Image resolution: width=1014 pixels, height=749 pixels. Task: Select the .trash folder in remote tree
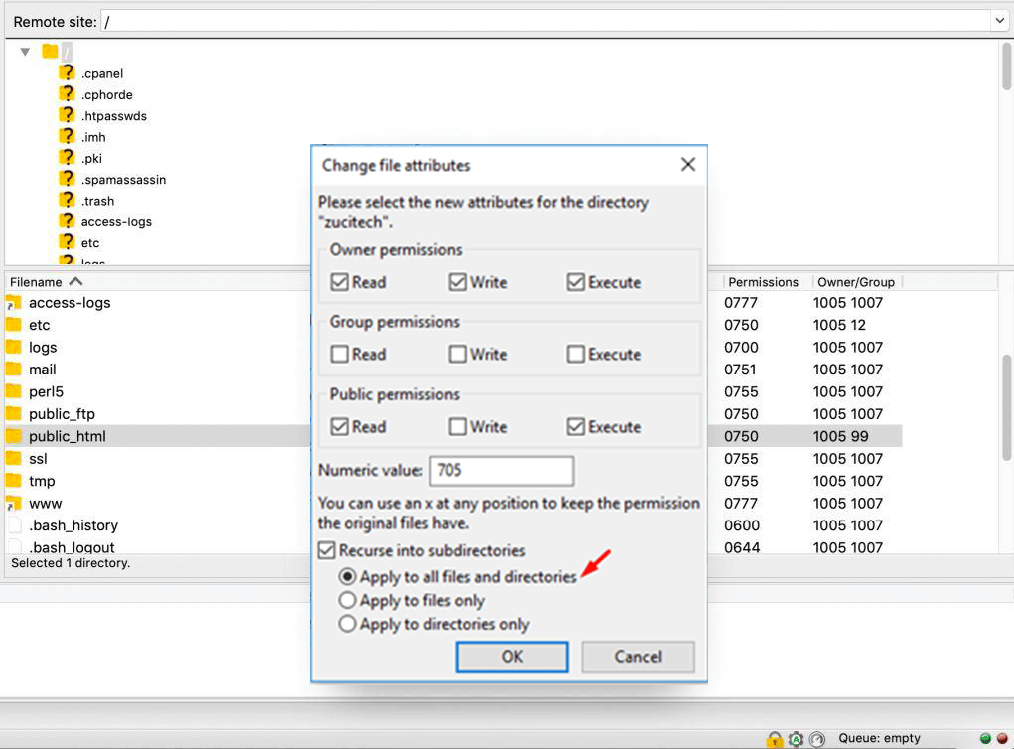(x=97, y=201)
